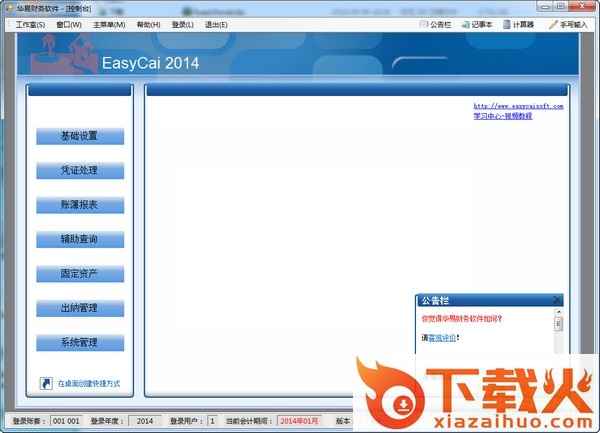The image size is (600, 433).
Task: Open the 窗口(W) menu
Action: pyautogui.click(x=69, y=25)
